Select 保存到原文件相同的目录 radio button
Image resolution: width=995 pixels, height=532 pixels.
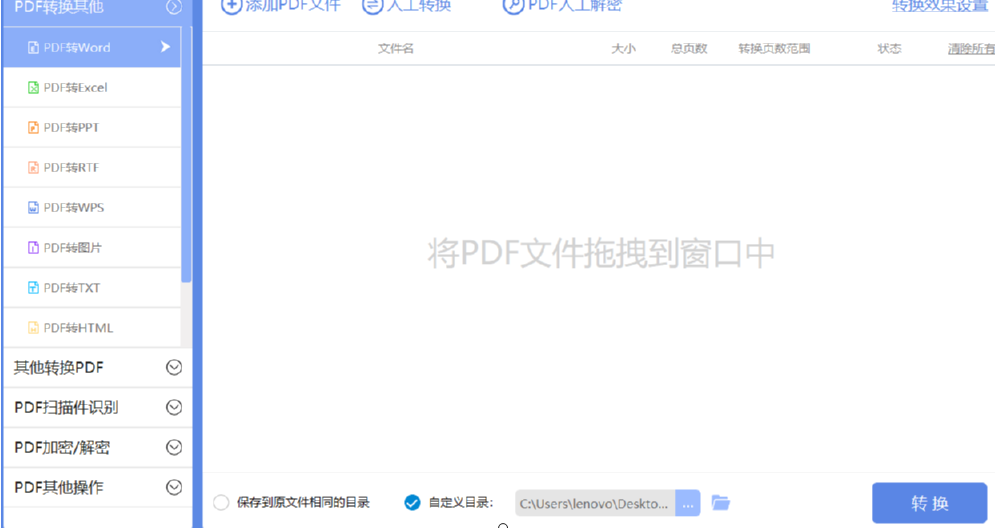point(221,503)
